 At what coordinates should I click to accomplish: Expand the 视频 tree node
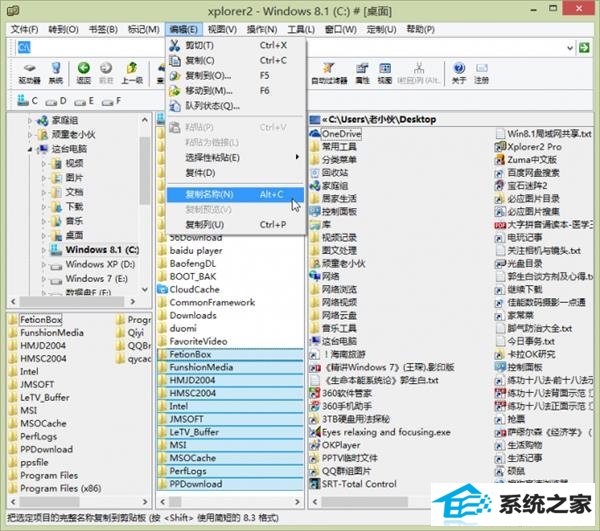(44, 164)
